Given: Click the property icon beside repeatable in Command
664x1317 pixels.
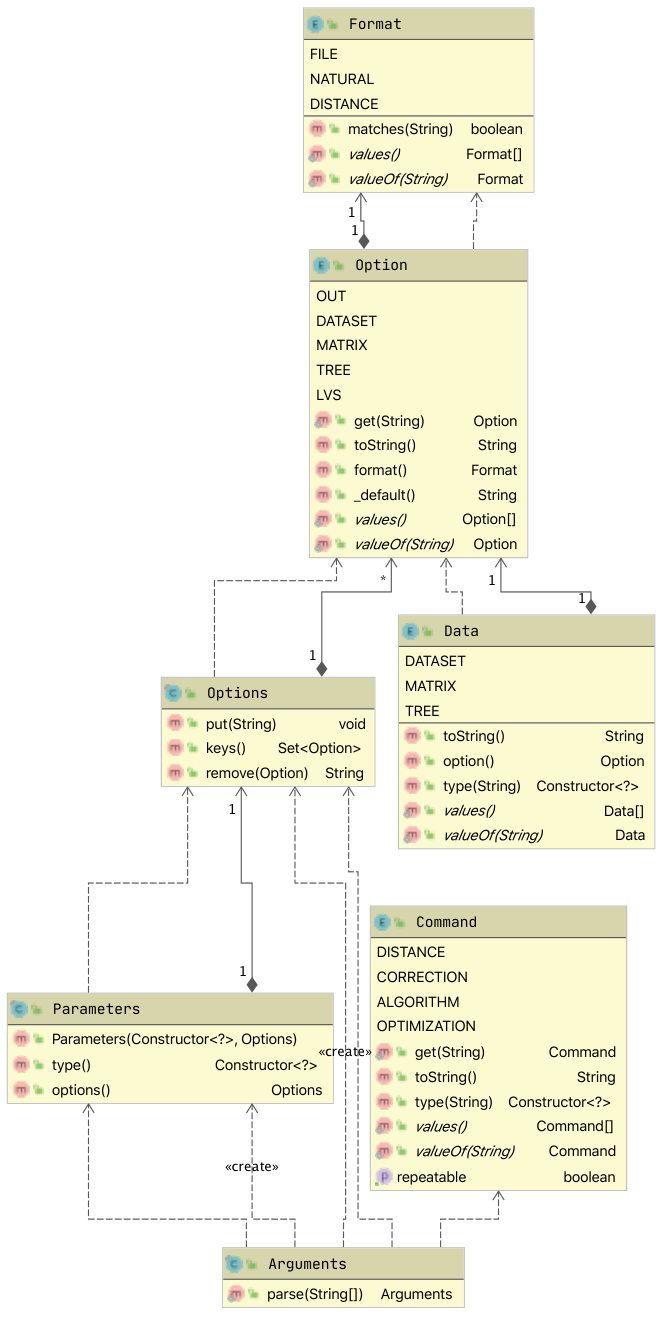Looking at the screenshot, I should coord(383,1177).
